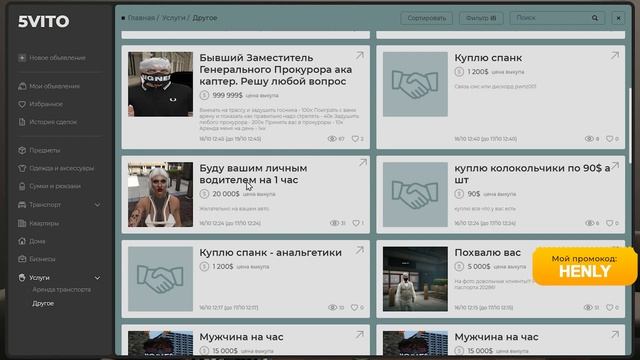The width and height of the screenshot is (640, 360).
Task: Collapse the Услуги chevron
Action: [97, 278]
